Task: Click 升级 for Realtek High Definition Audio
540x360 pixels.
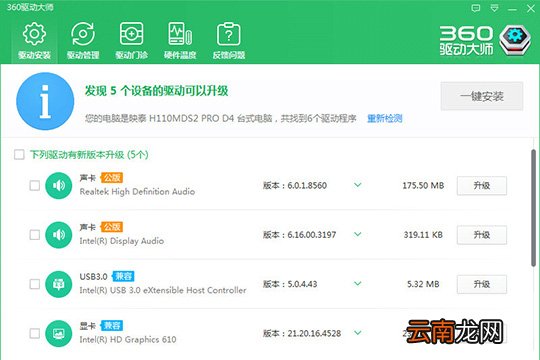Action: point(482,186)
